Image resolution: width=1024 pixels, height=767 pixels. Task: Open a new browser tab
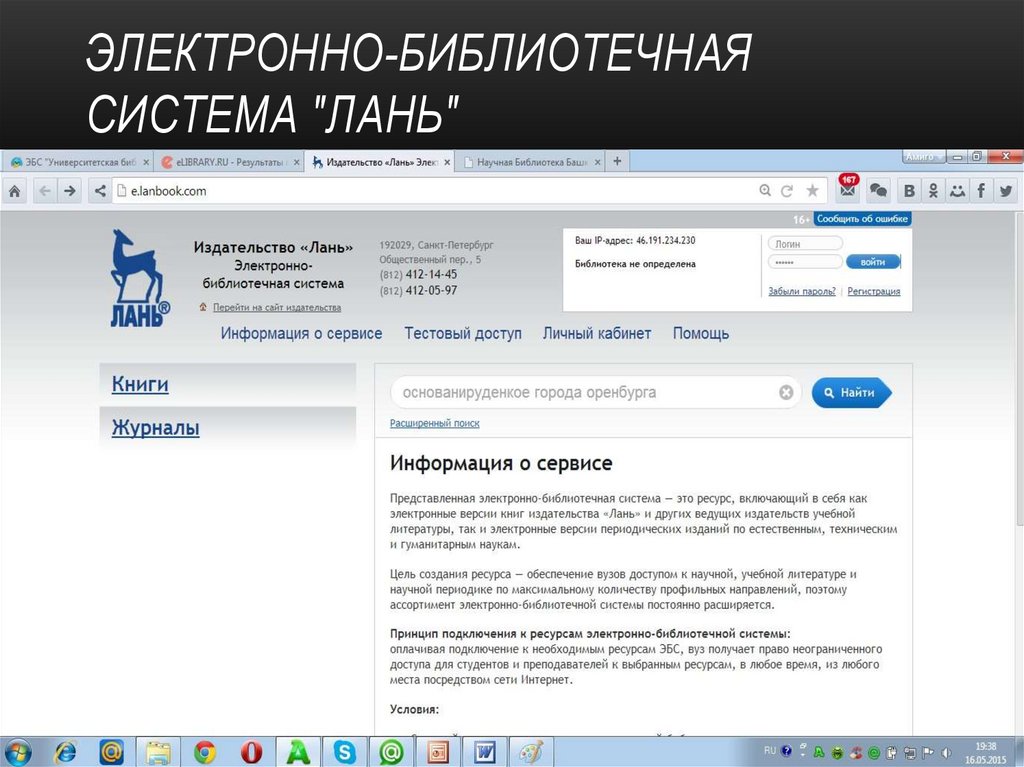(617, 161)
